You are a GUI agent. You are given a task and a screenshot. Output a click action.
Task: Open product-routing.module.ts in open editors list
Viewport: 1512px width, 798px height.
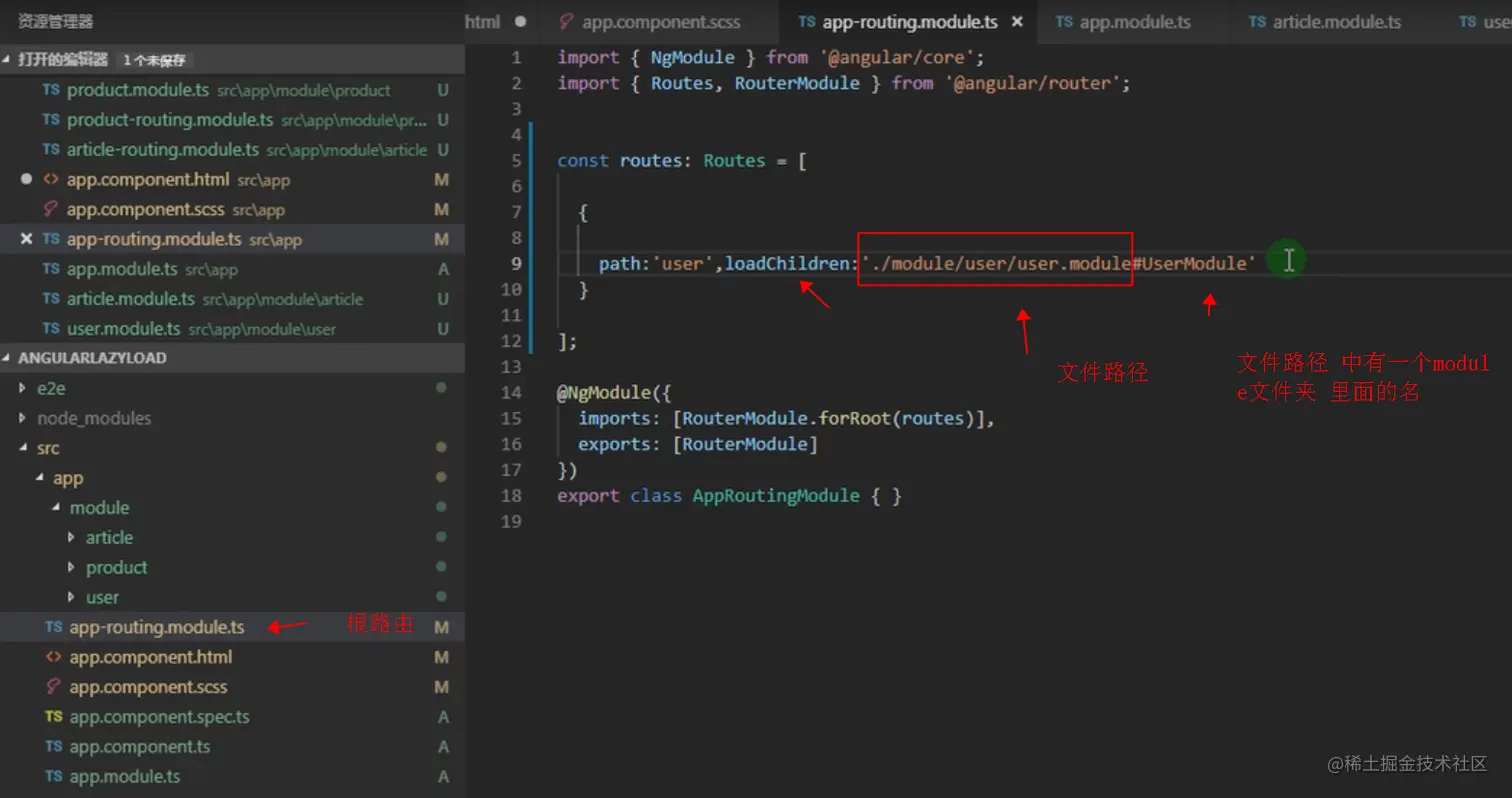pyautogui.click(x=232, y=120)
